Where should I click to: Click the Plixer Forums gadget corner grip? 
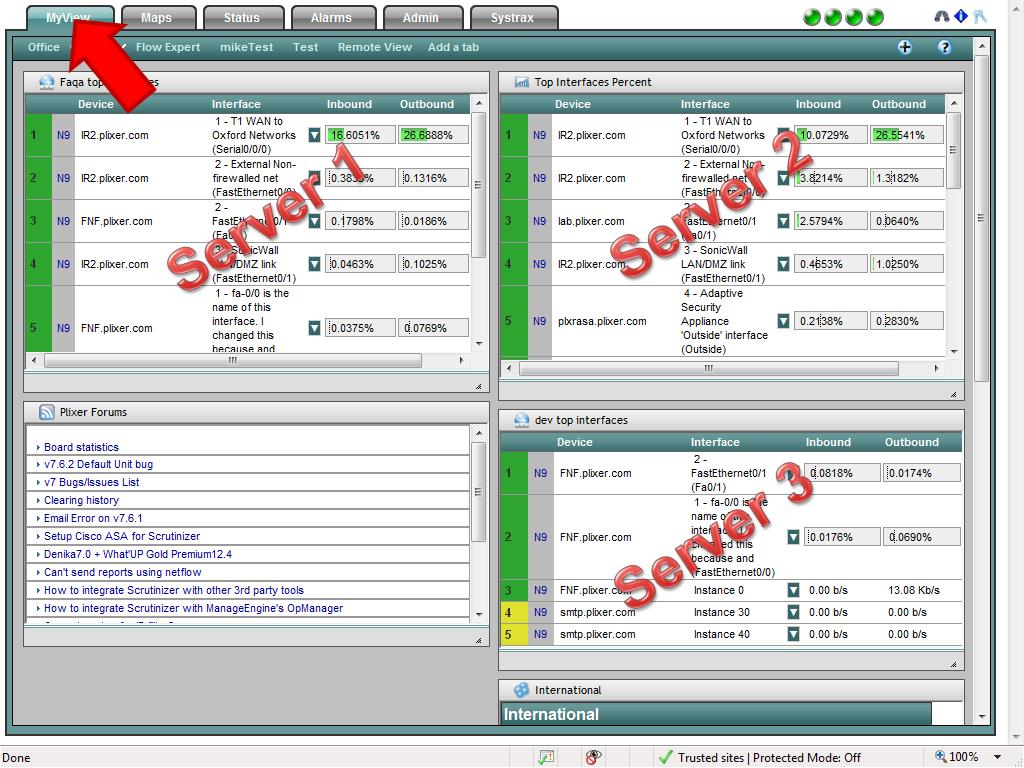pyautogui.click(x=479, y=641)
